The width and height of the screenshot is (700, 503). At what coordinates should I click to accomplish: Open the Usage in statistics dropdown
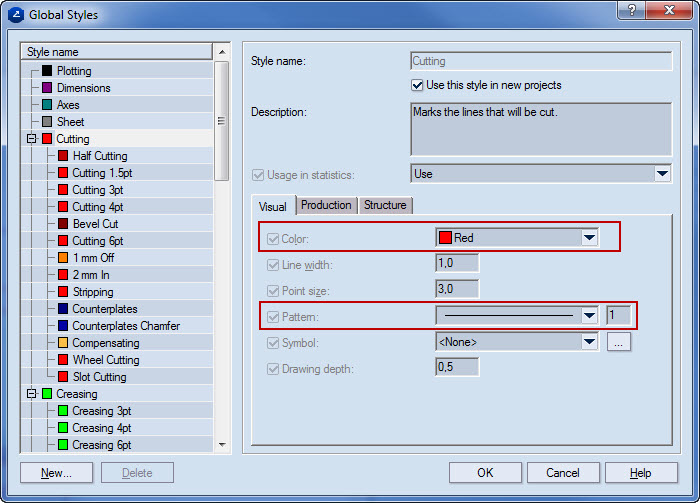click(661, 174)
